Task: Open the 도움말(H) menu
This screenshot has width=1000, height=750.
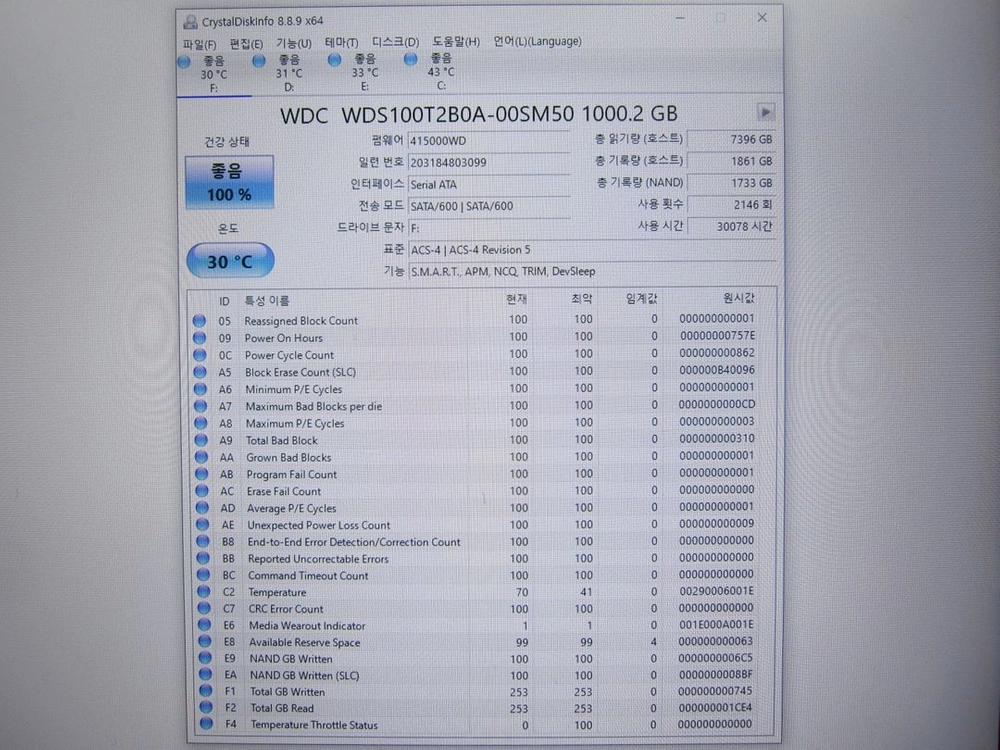Action: tap(456, 41)
